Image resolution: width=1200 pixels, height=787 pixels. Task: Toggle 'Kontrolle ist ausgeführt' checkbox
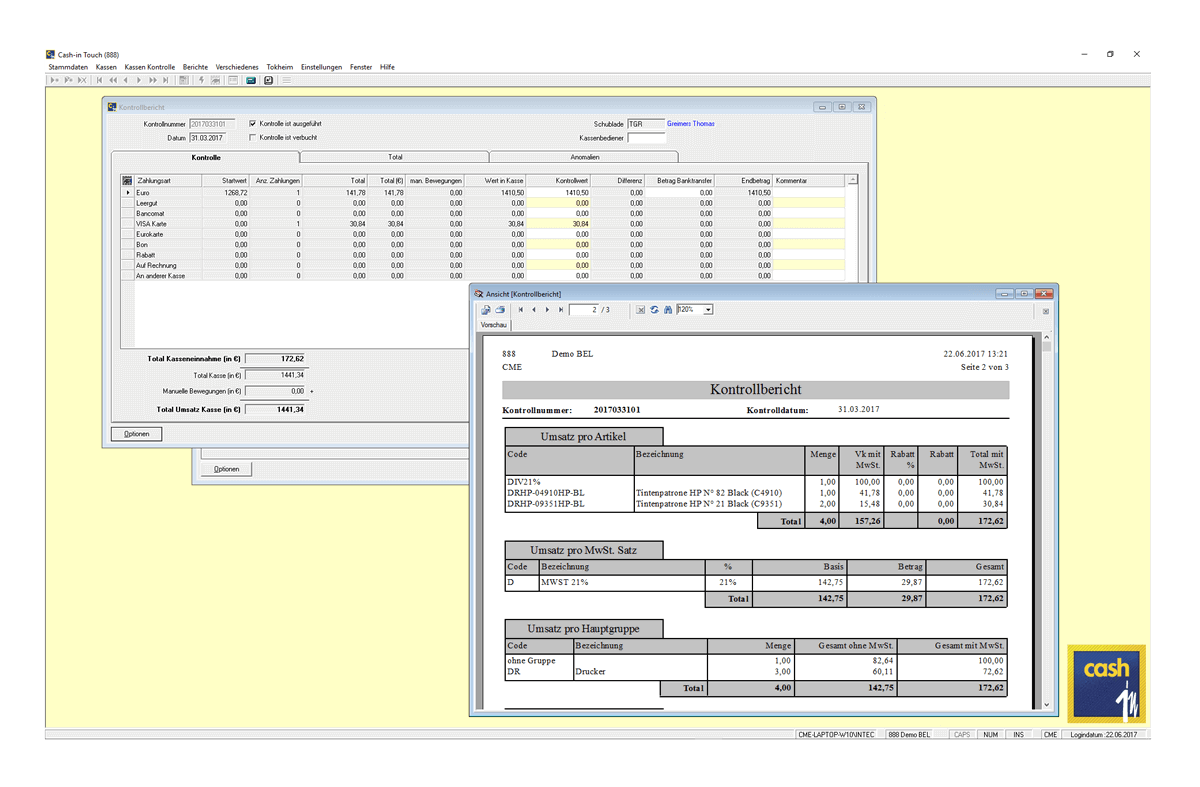point(253,124)
